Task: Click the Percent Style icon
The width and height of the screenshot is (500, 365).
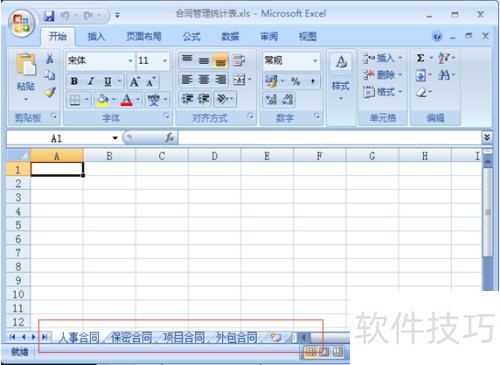Action: coord(296,81)
